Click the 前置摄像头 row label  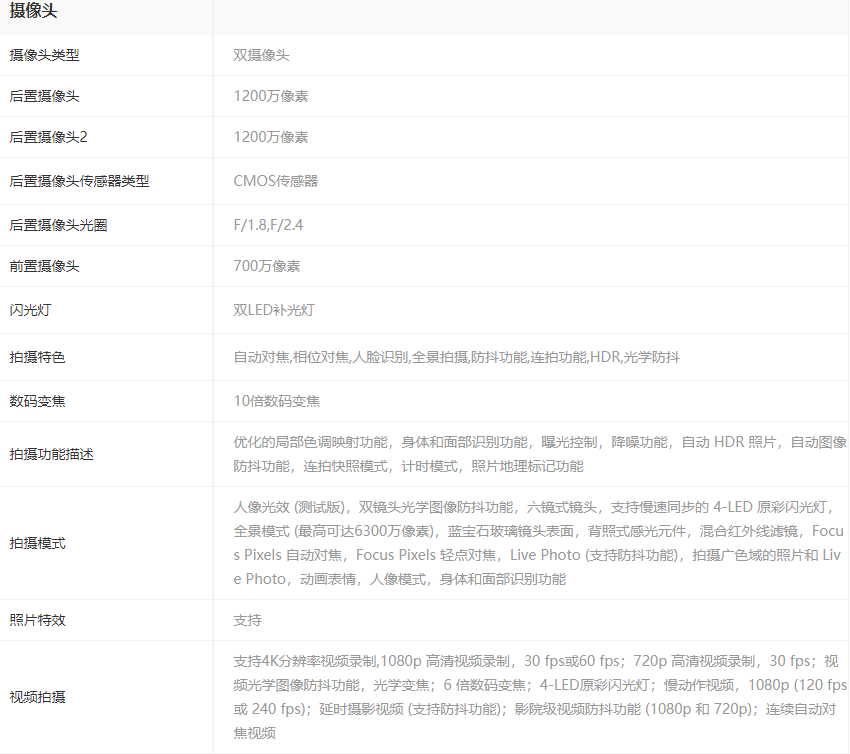[x=44, y=266]
